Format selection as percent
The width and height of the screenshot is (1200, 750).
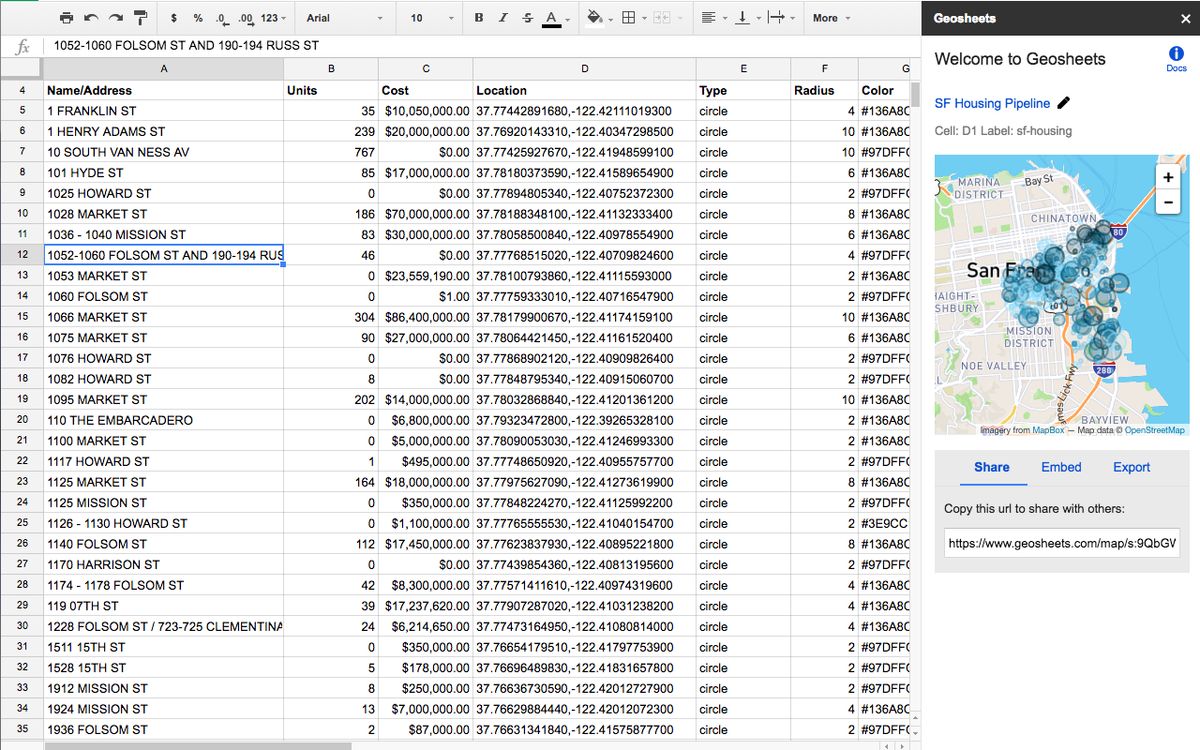(x=200, y=18)
